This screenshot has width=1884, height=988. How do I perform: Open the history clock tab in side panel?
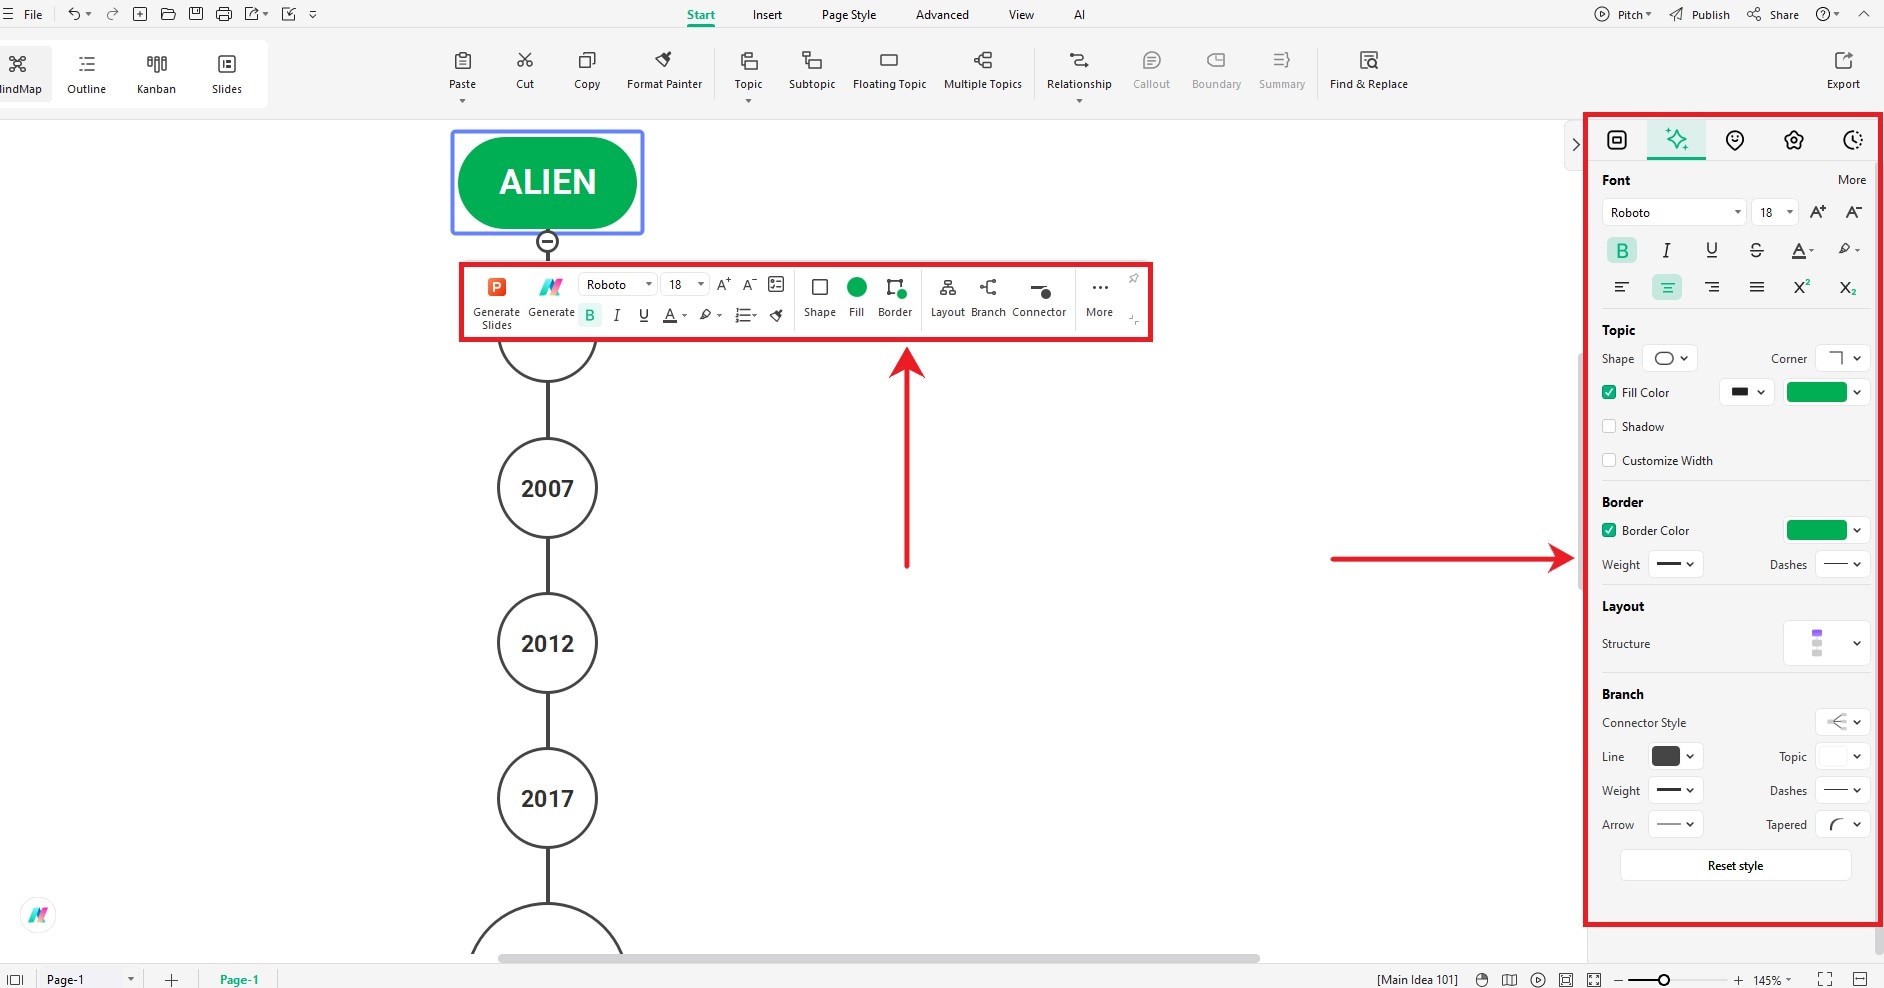click(x=1852, y=140)
